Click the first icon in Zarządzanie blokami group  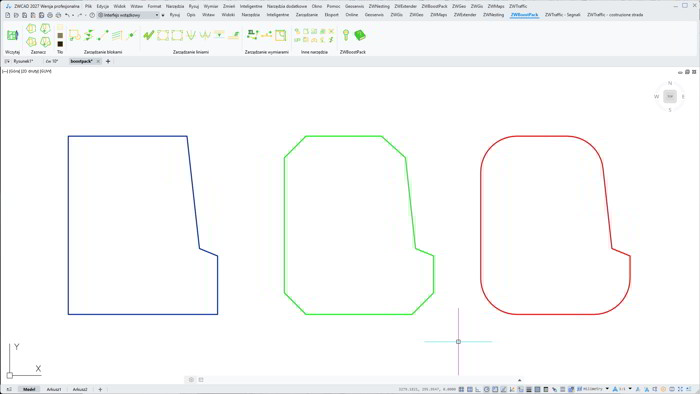75,35
